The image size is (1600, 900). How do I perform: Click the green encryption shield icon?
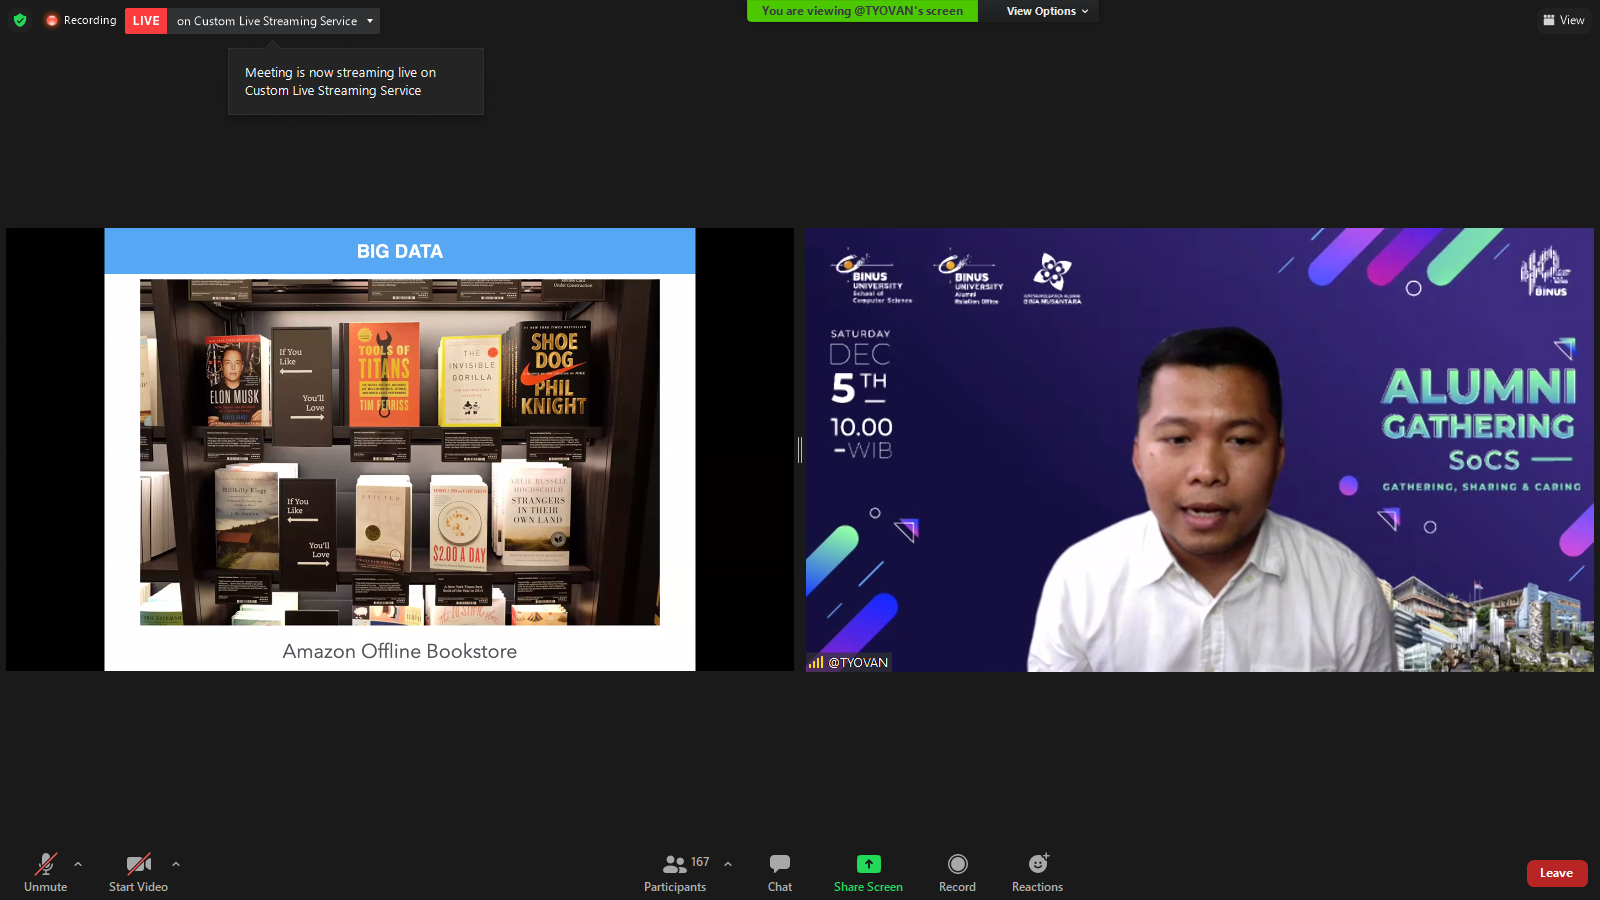[20, 20]
